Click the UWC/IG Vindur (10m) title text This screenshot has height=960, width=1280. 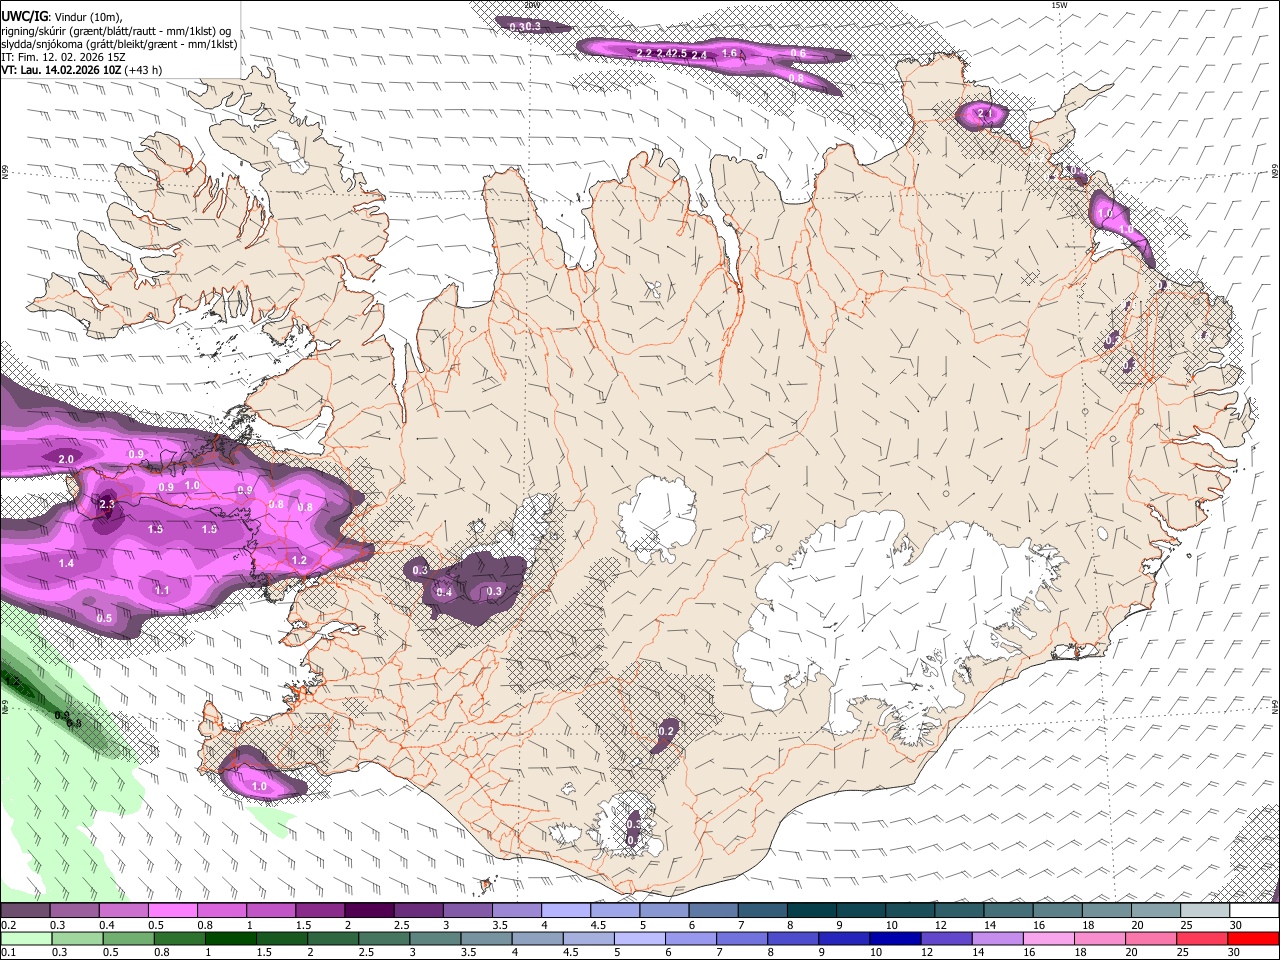[x=61, y=16]
